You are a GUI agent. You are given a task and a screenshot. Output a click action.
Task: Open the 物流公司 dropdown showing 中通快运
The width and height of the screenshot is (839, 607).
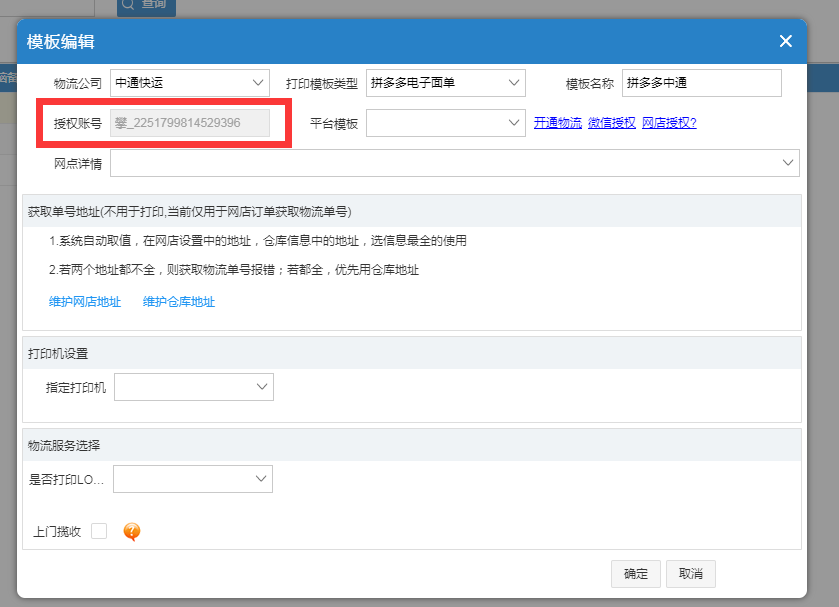190,83
